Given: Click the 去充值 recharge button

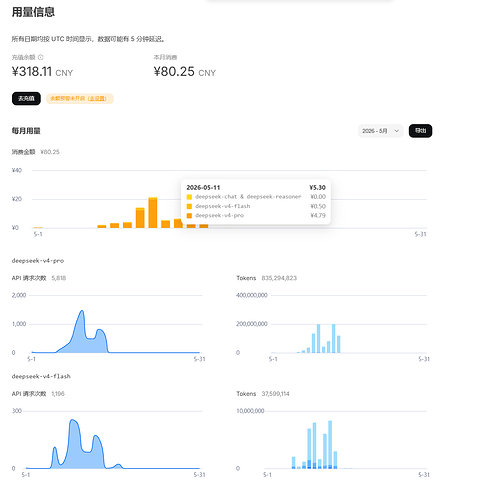Looking at the screenshot, I should (x=26, y=99).
